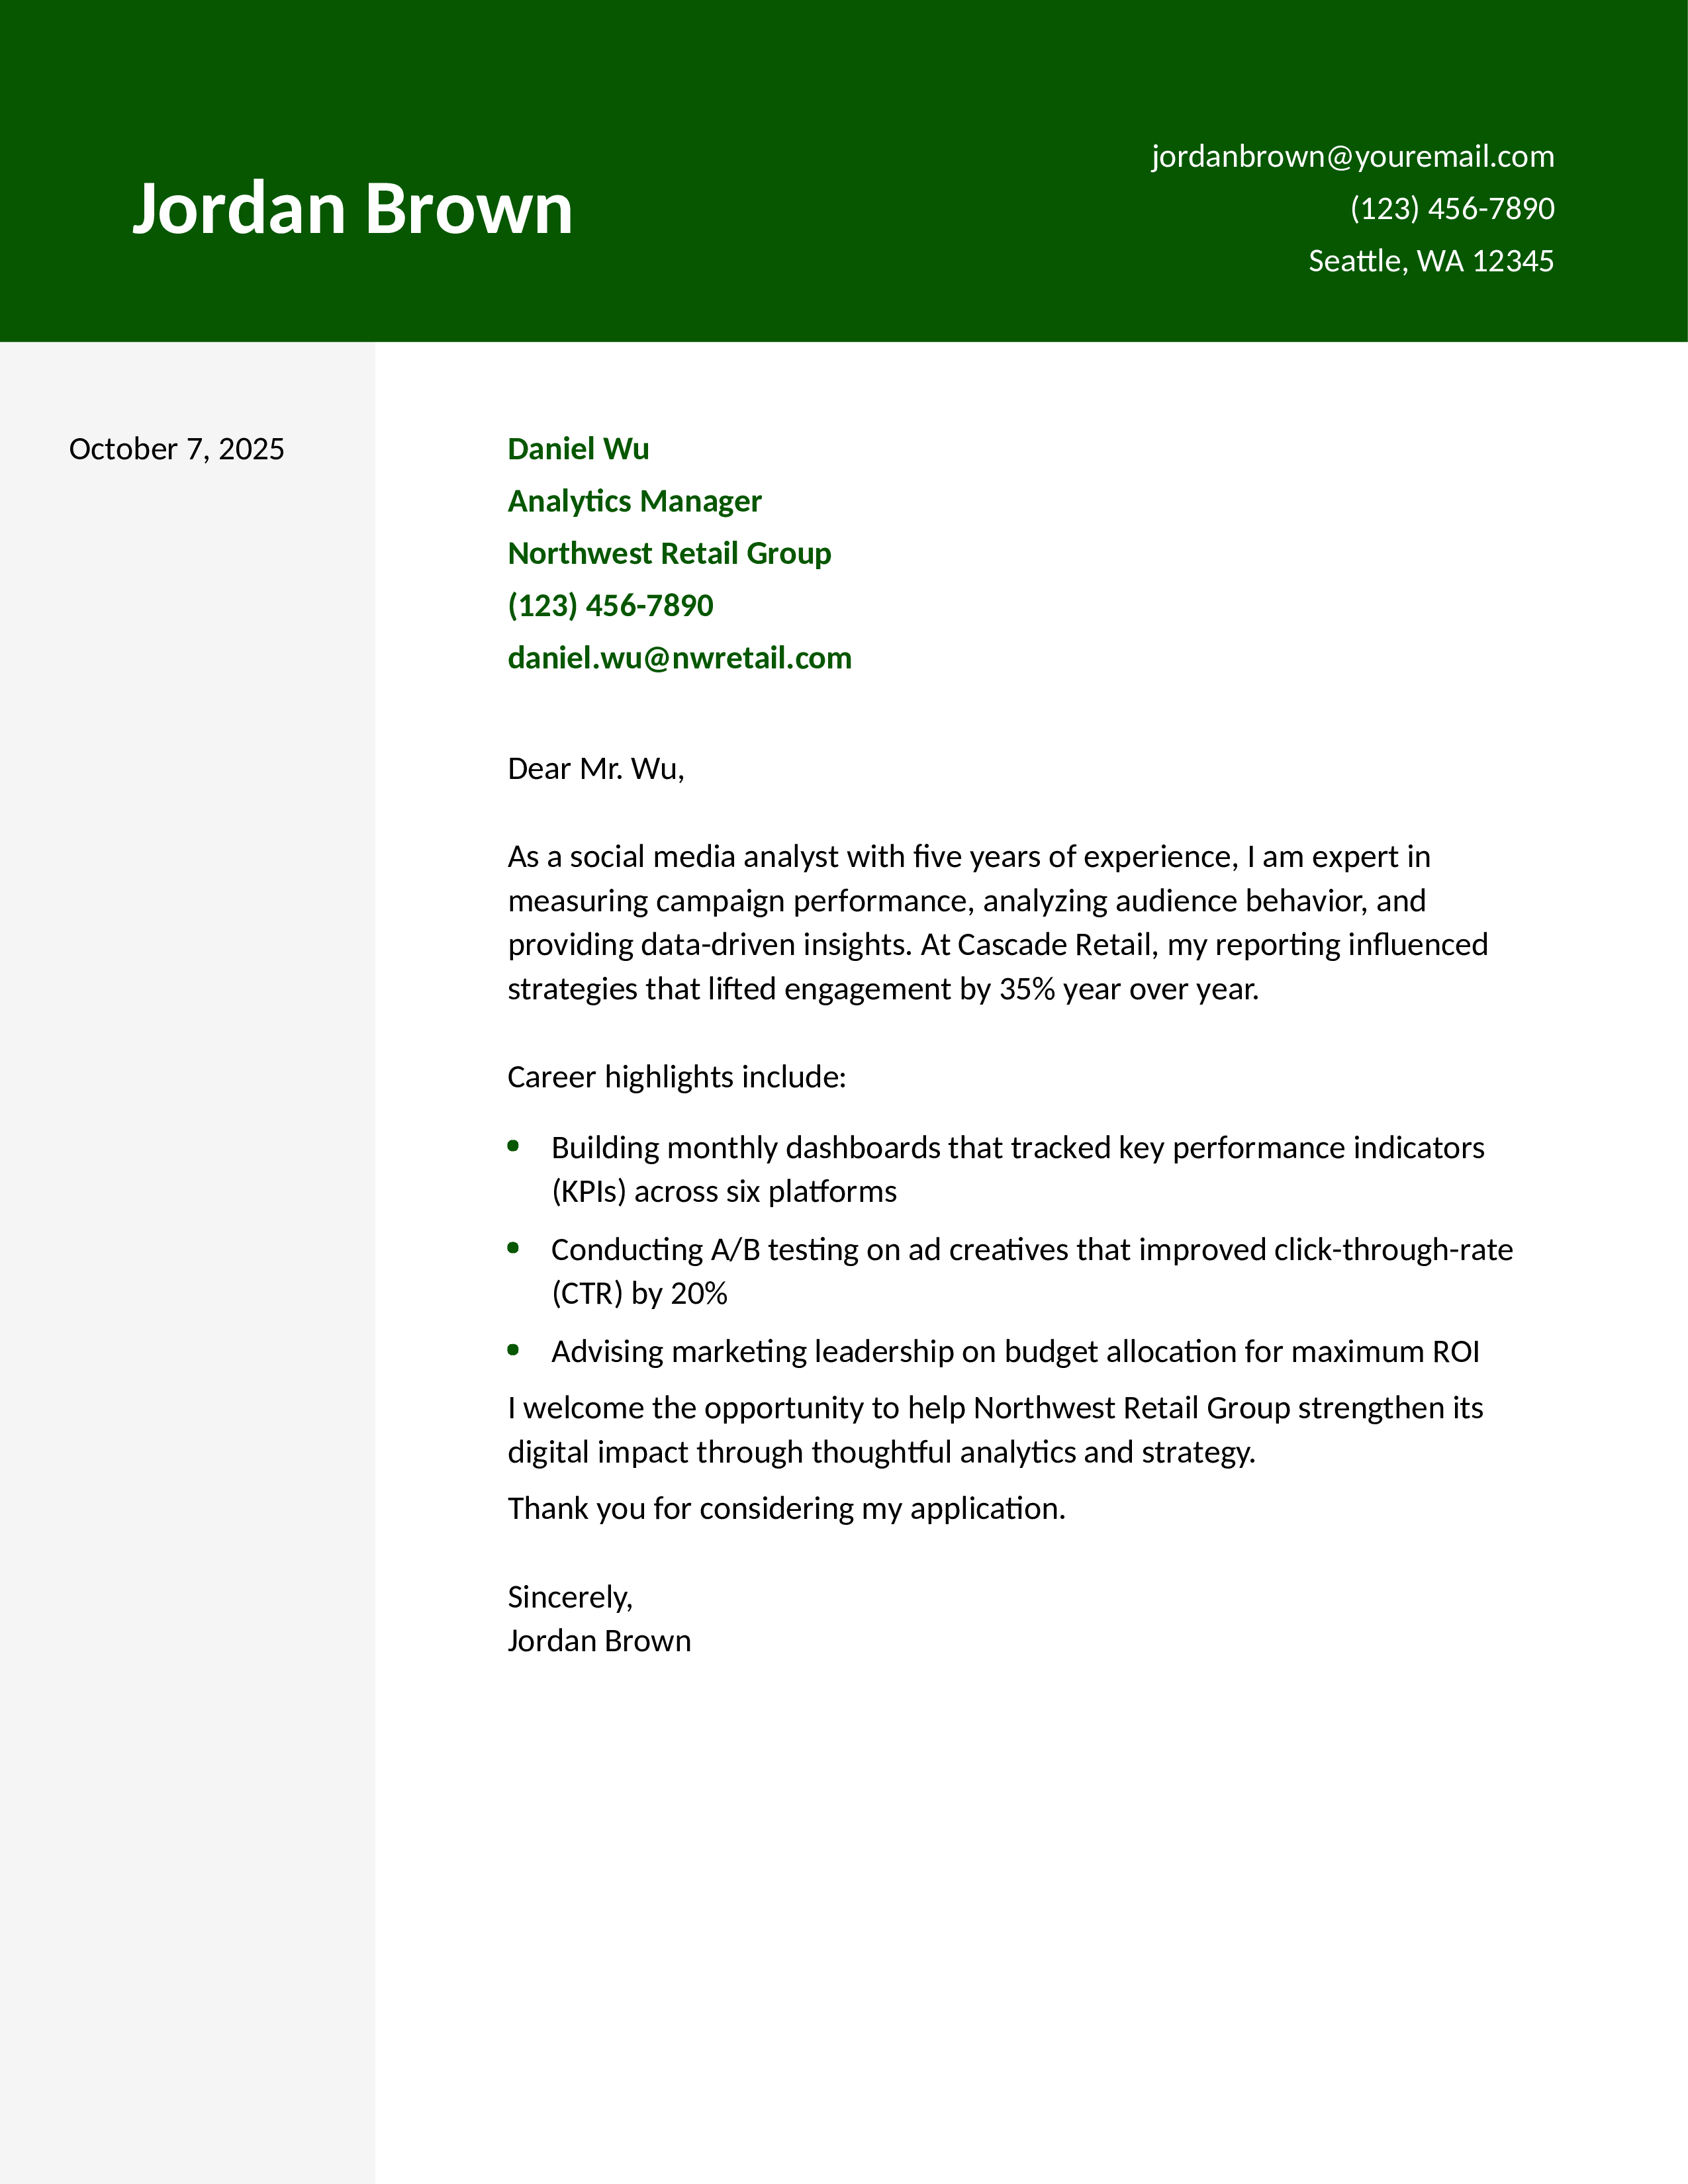Click the daniel.wu@nwretail.com email link
The width and height of the screenshot is (1688, 2184).
679,658
